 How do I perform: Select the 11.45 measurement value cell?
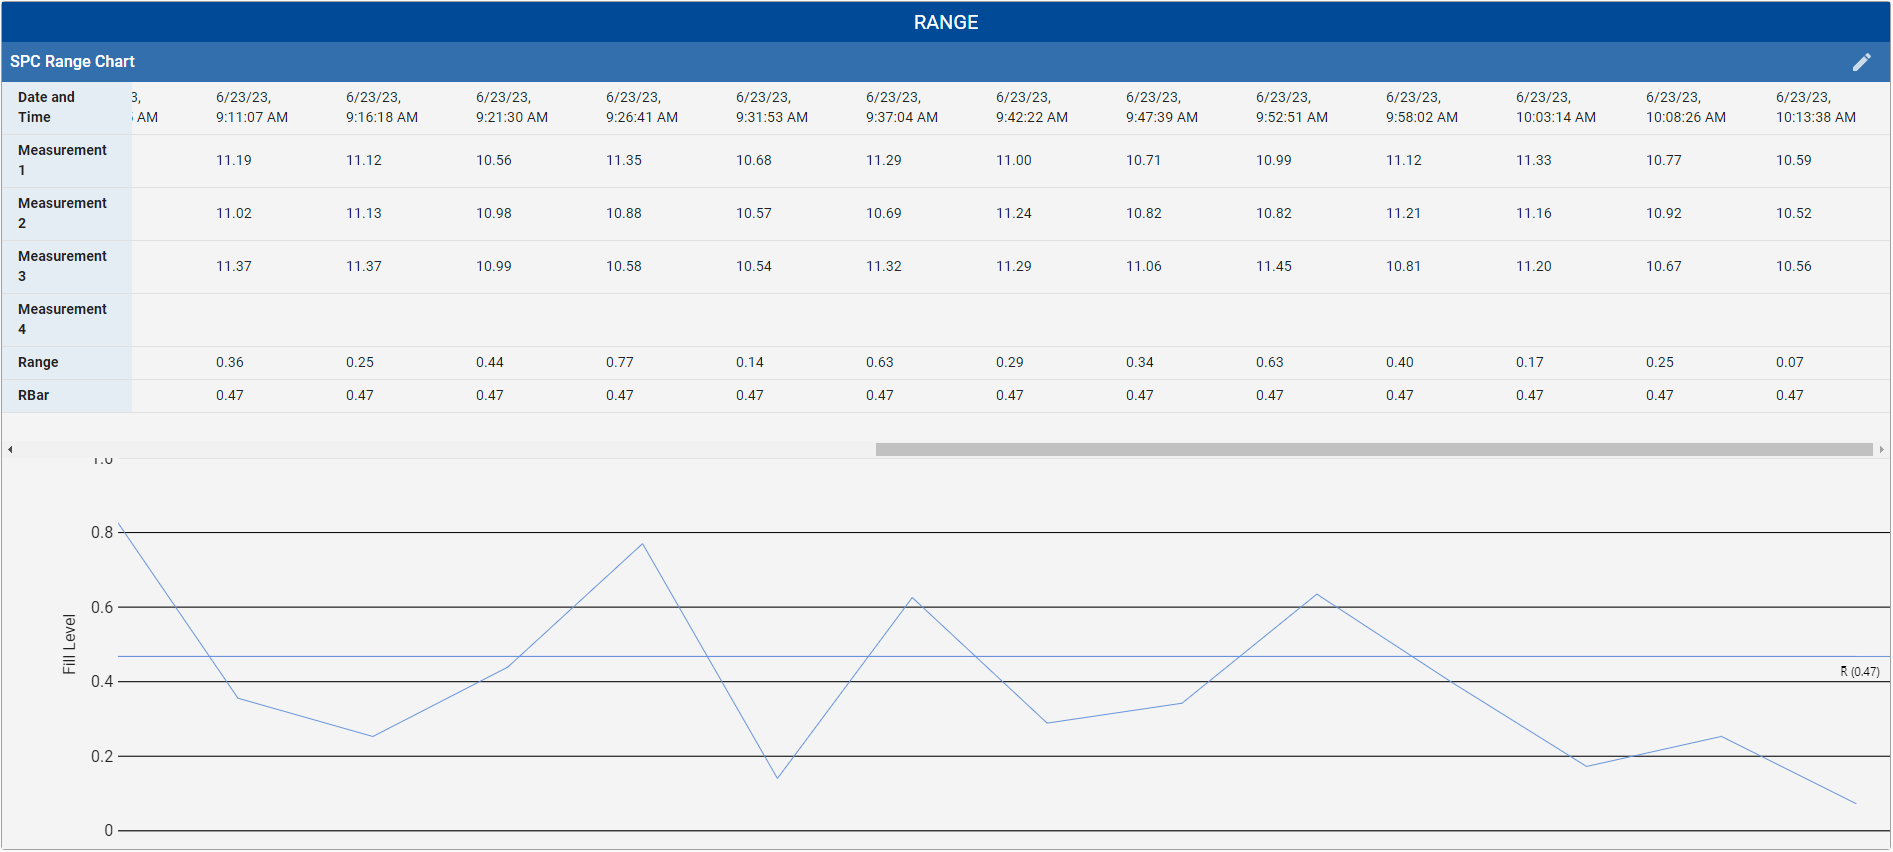point(1273,266)
